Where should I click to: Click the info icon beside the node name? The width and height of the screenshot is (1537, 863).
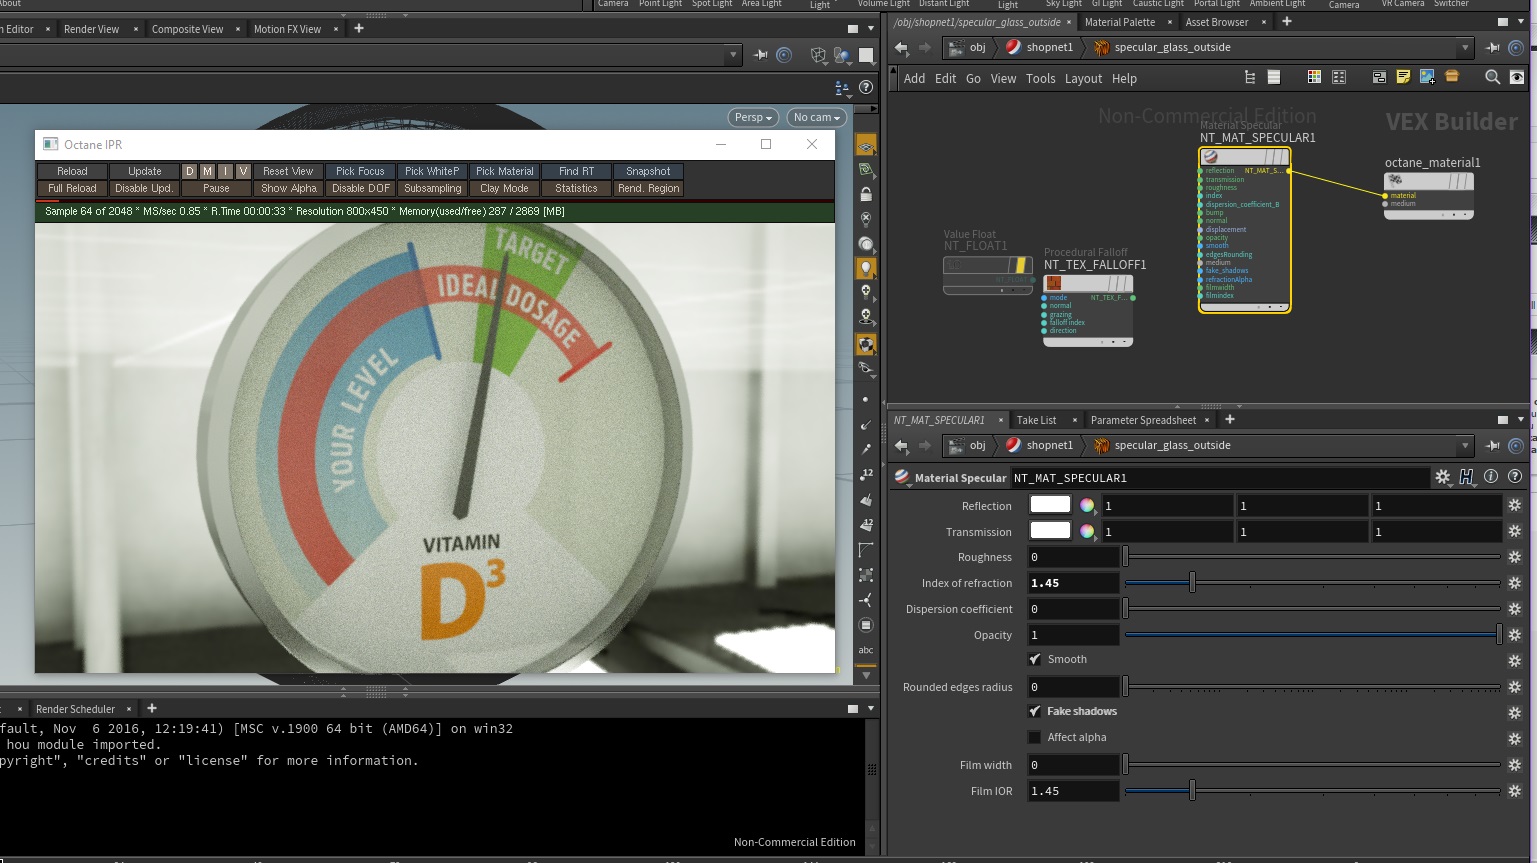pyautogui.click(x=1491, y=477)
